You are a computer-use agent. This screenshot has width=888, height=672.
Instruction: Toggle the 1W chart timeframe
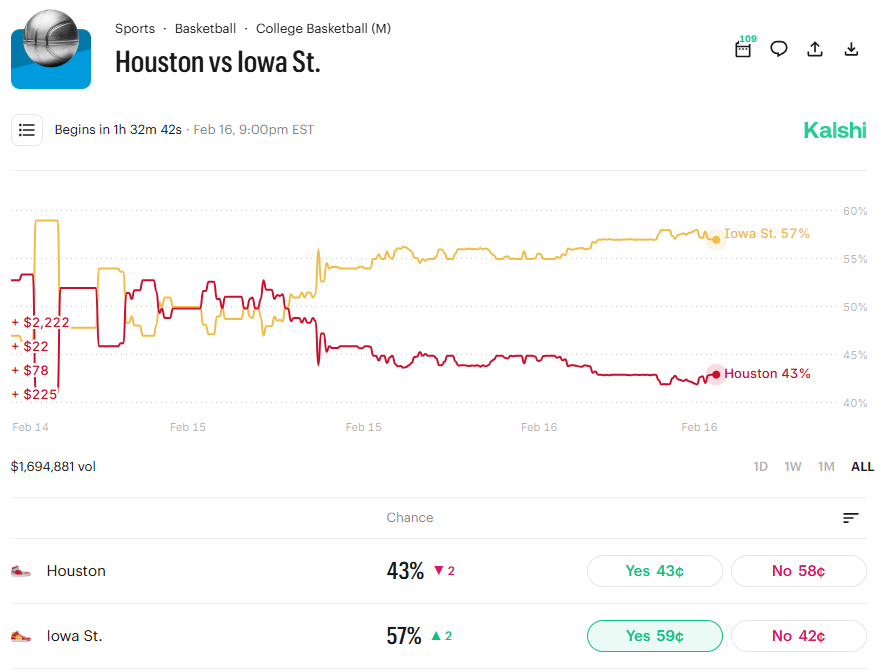click(x=793, y=466)
